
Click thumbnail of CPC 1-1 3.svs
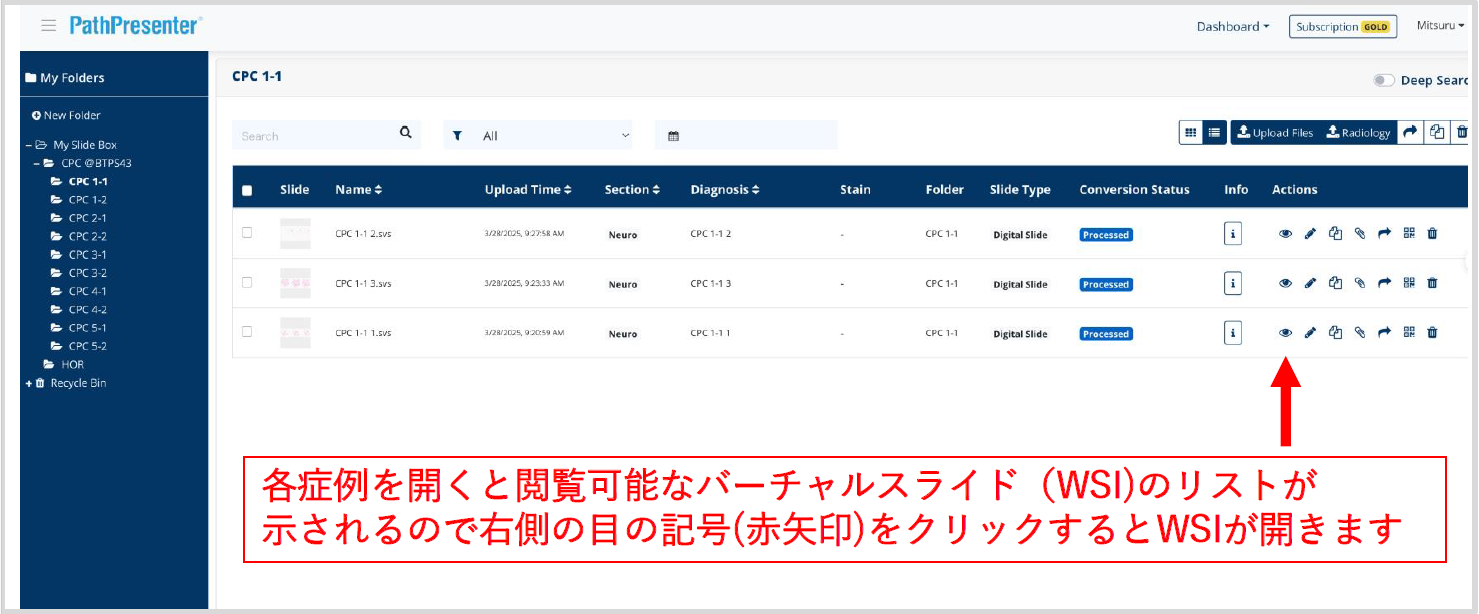pyautogui.click(x=295, y=283)
